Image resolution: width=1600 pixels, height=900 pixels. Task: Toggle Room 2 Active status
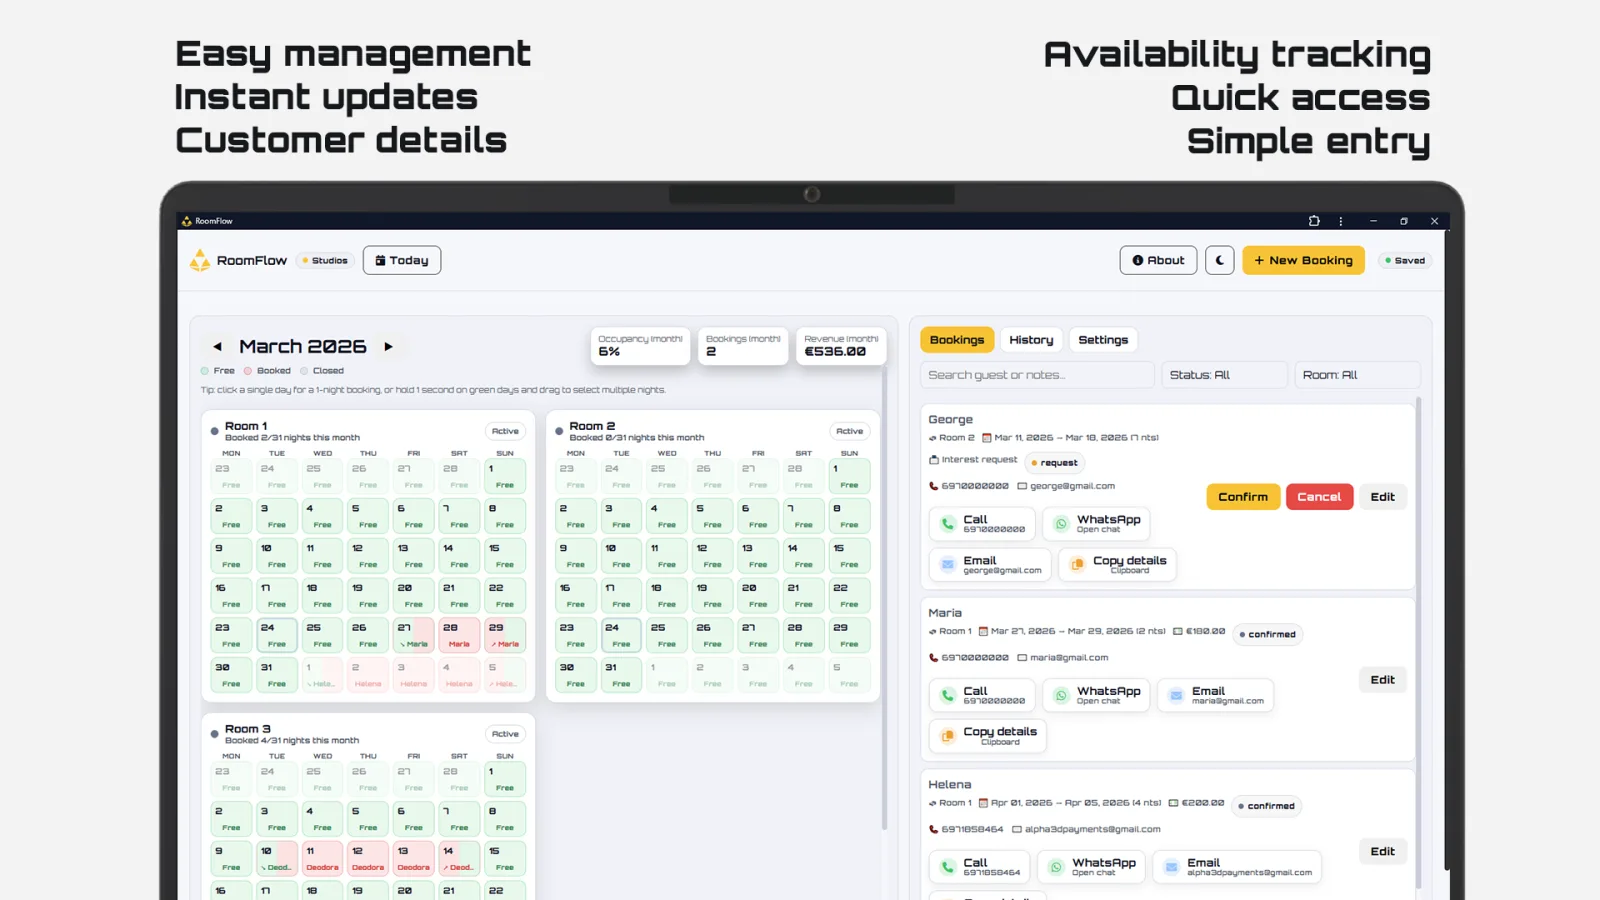pos(849,431)
